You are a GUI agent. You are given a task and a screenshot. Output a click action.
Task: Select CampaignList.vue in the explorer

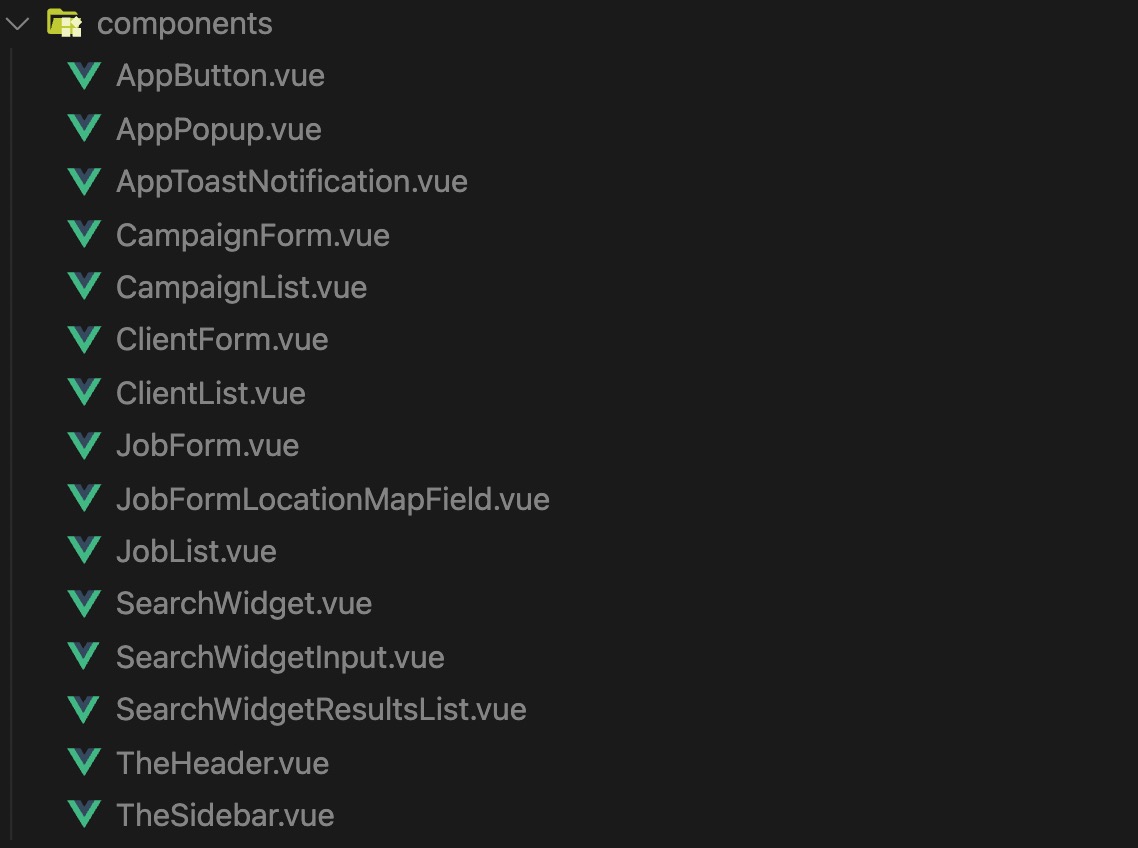pyautogui.click(x=241, y=287)
